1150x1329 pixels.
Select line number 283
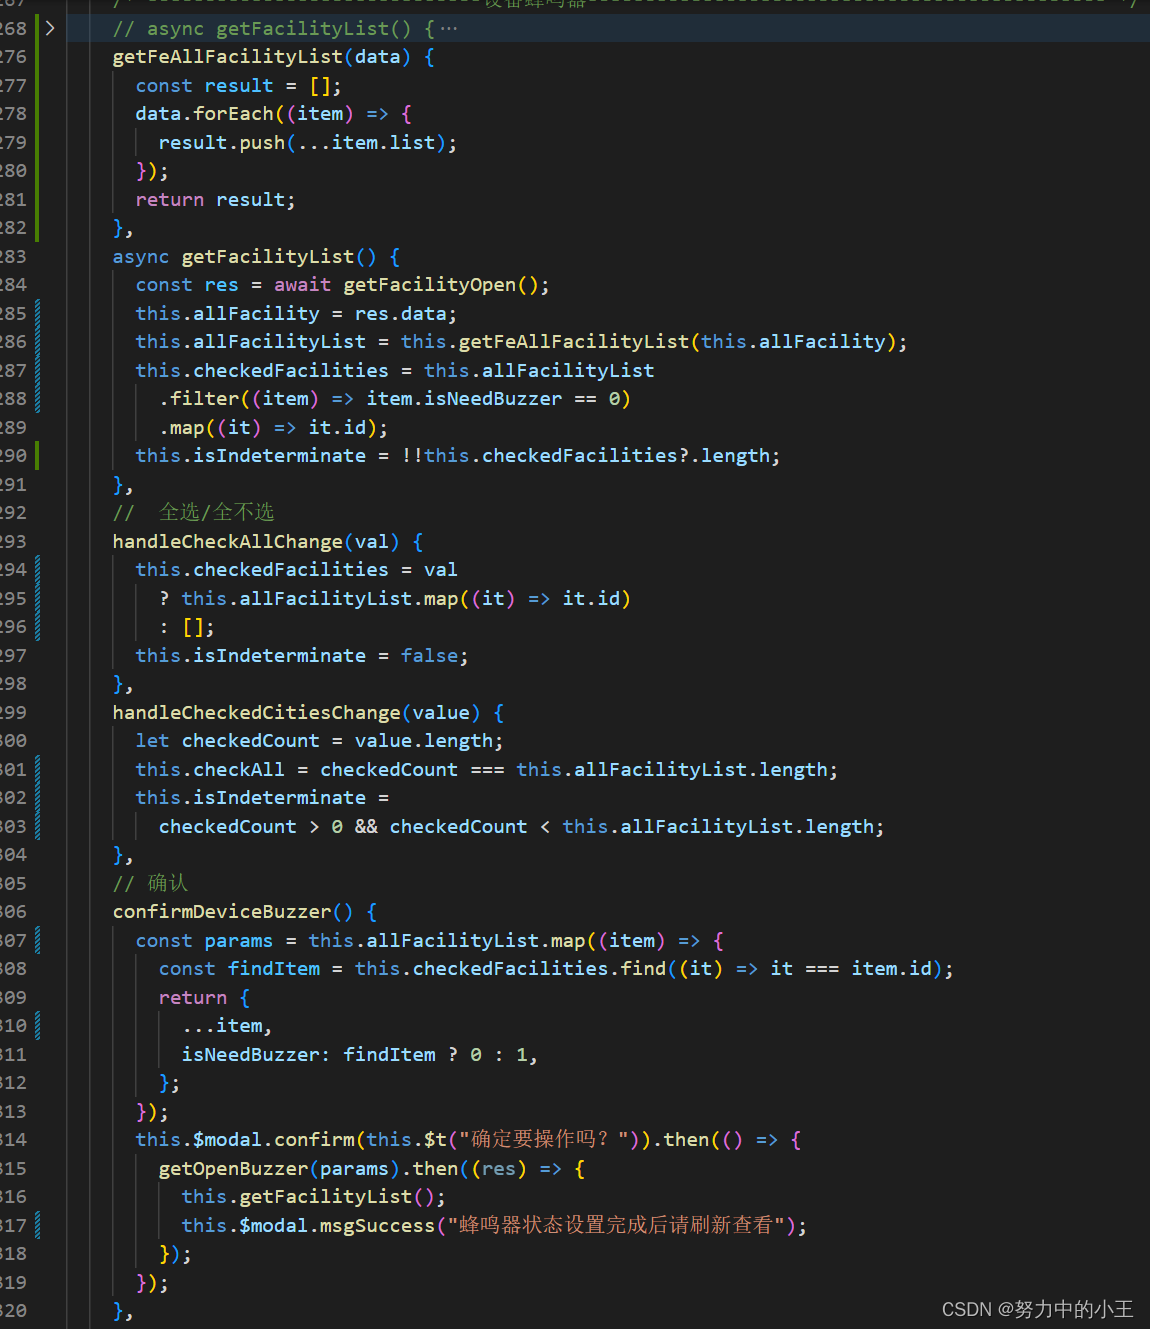[x=14, y=256]
